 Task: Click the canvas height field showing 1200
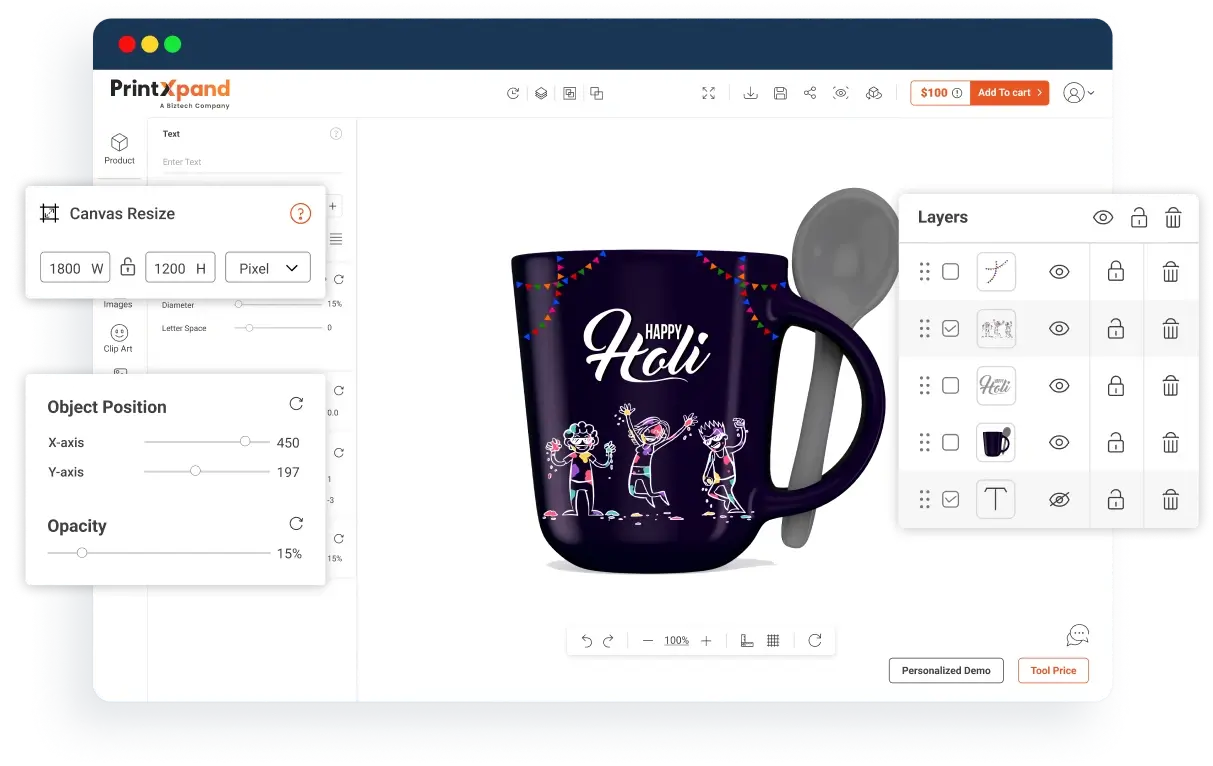click(180, 267)
